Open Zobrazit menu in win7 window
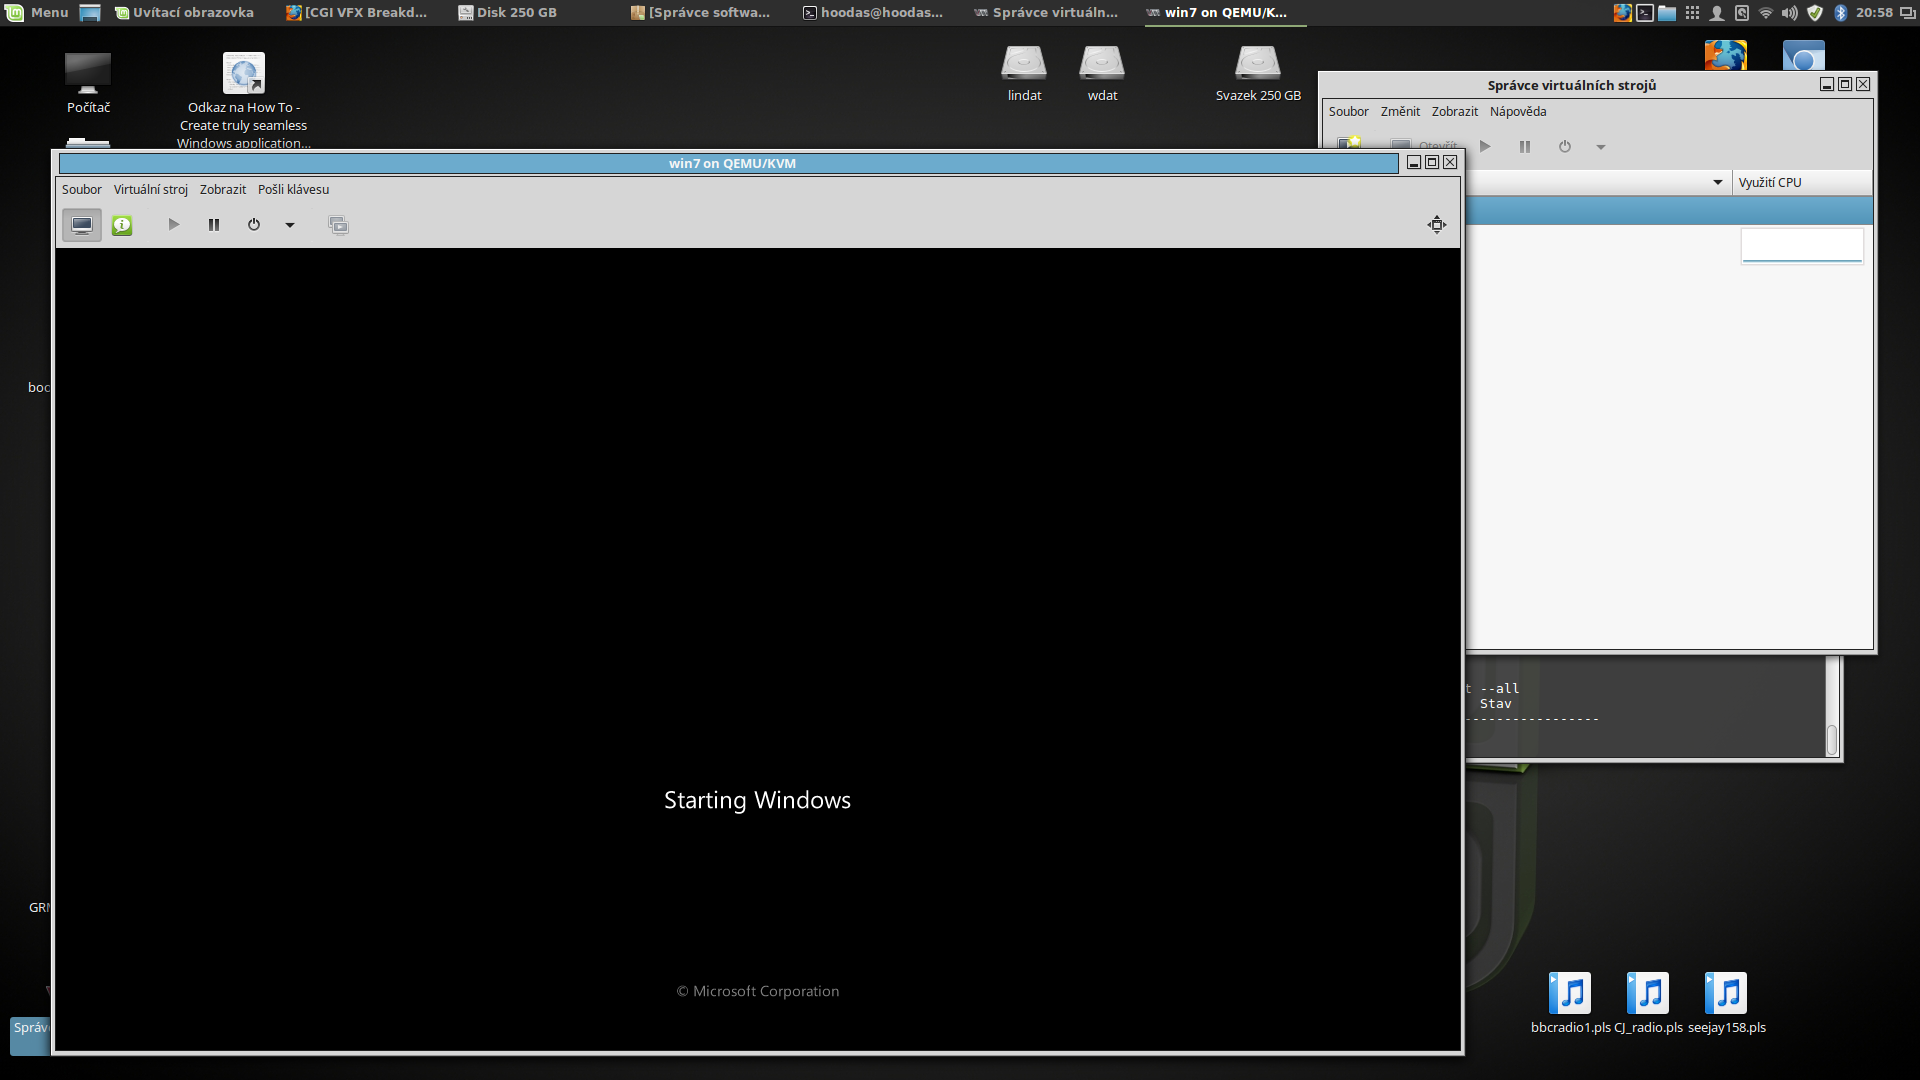The height and width of the screenshot is (1080, 1920). click(x=223, y=190)
